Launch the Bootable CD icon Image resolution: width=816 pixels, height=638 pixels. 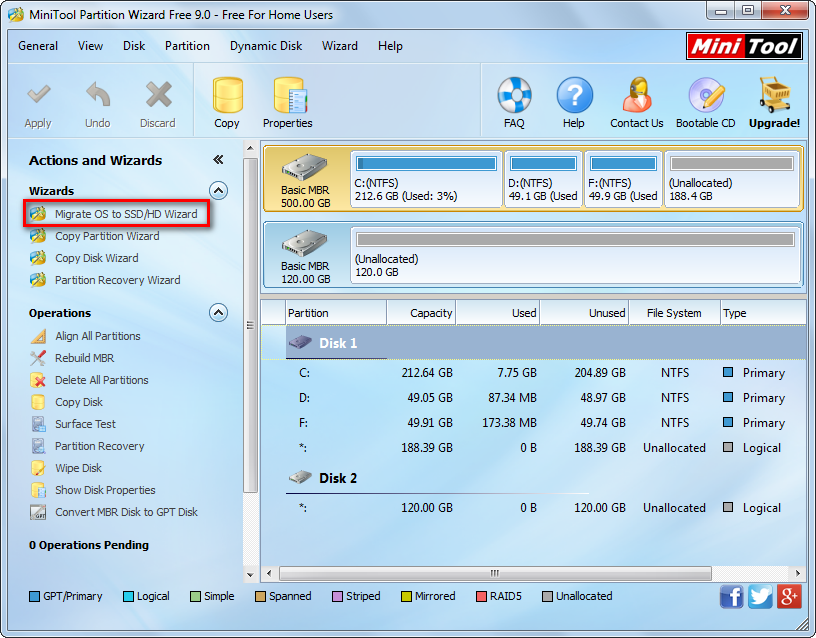706,95
